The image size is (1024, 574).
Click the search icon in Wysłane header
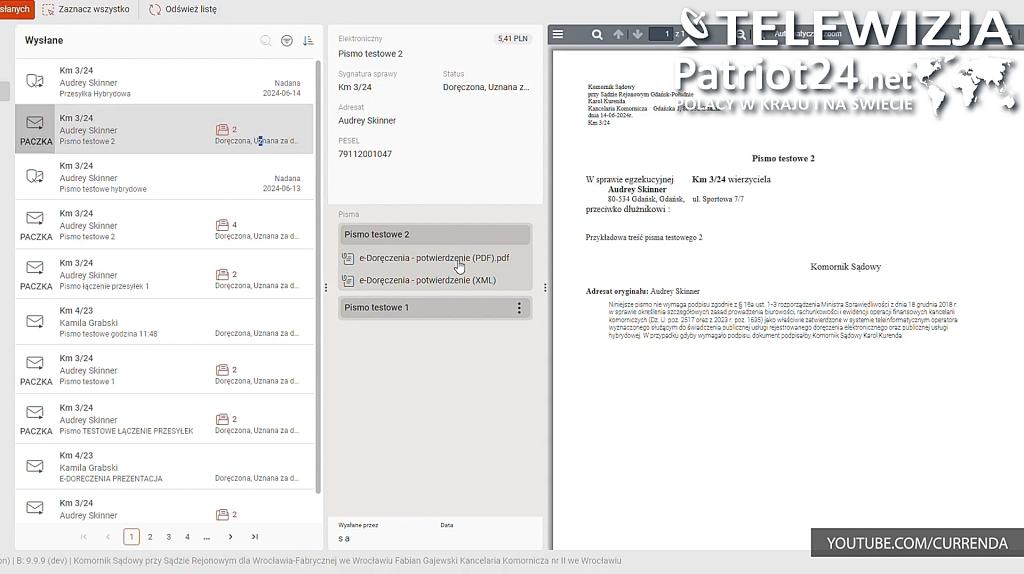(266, 41)
